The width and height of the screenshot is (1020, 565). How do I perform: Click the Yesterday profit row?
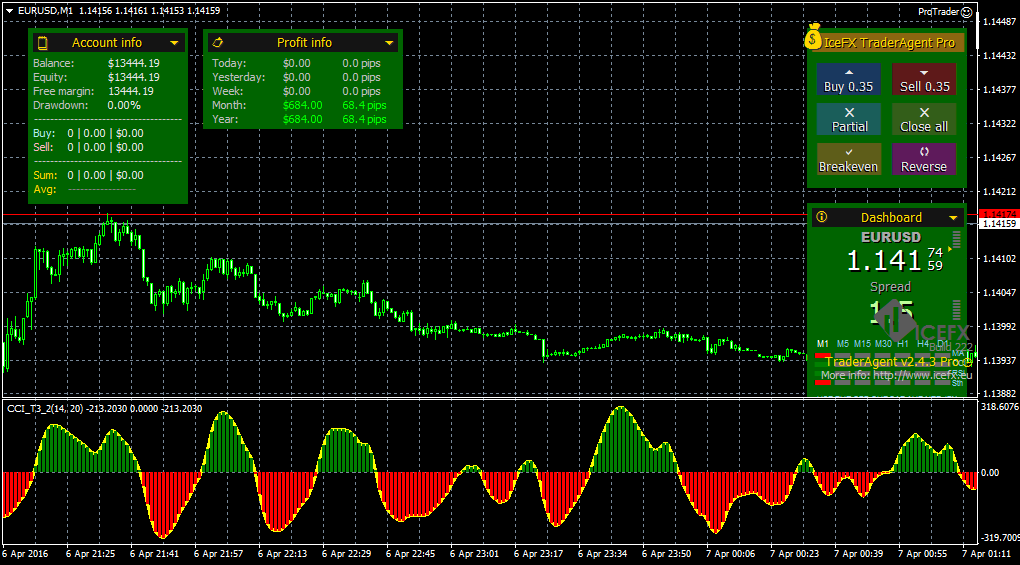point(296,77)
